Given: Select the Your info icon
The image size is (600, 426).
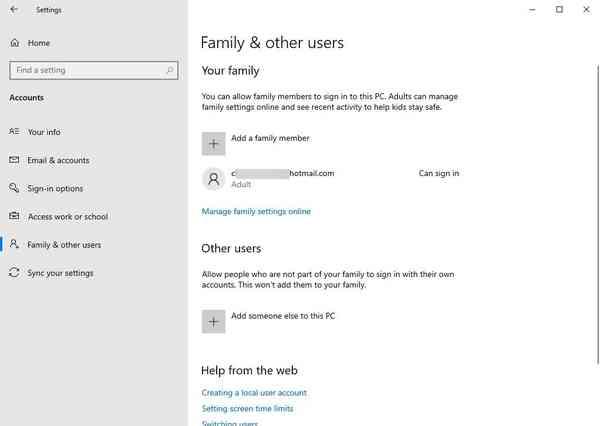Looking at the screenshot, I should [x=14, y=132].
